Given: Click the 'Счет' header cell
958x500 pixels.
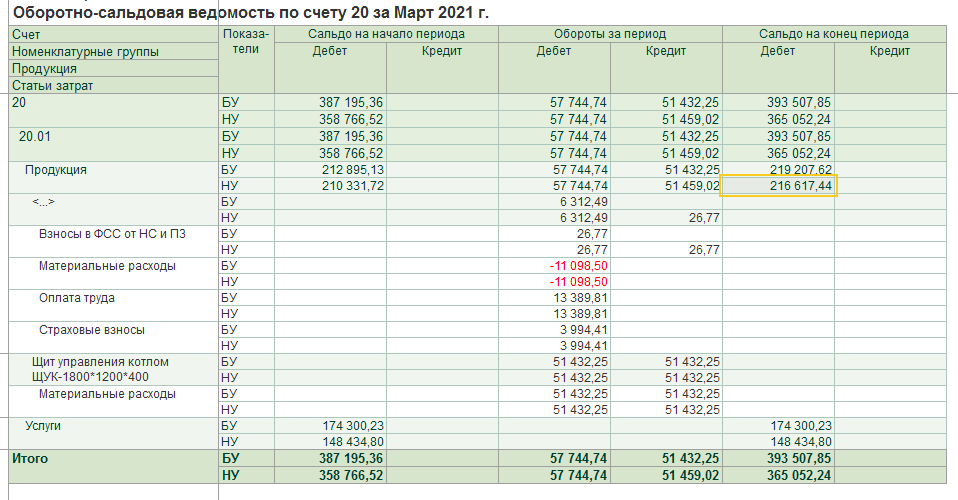Looking at the screenshot, I should click(x=114, y=34).
